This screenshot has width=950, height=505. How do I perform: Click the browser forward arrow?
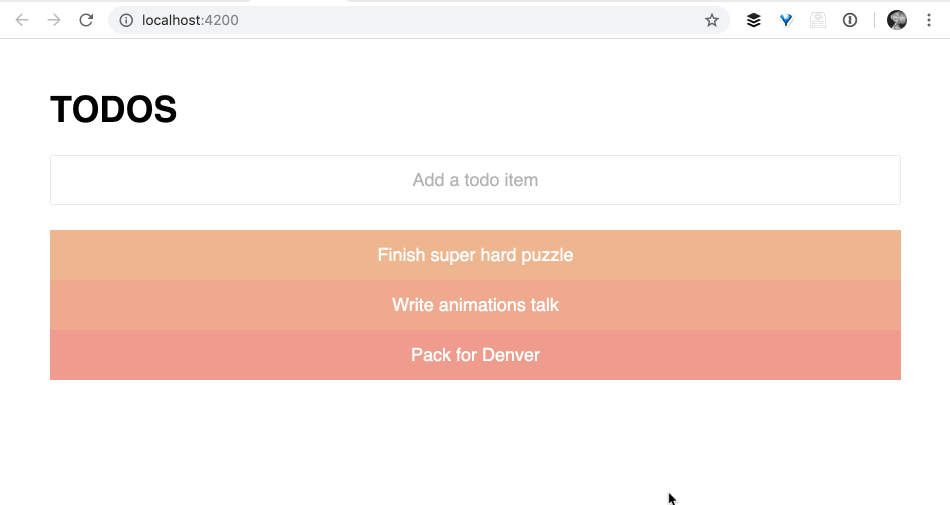coord(54,20)
